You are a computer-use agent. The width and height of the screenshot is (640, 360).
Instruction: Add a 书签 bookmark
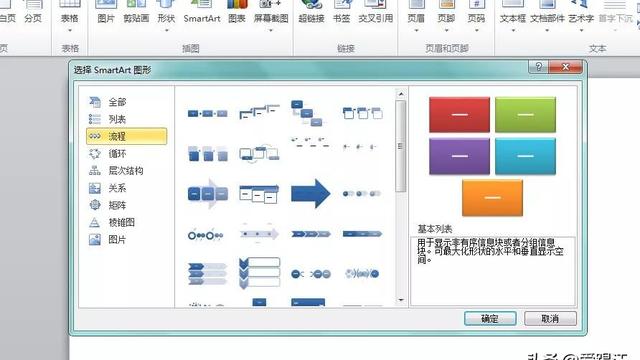coord(342,12)
